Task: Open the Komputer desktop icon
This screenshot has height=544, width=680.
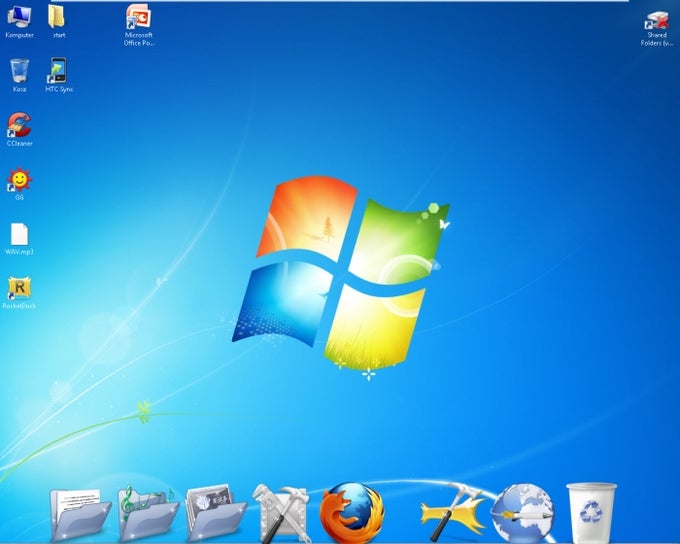Action: coord(19,17)
